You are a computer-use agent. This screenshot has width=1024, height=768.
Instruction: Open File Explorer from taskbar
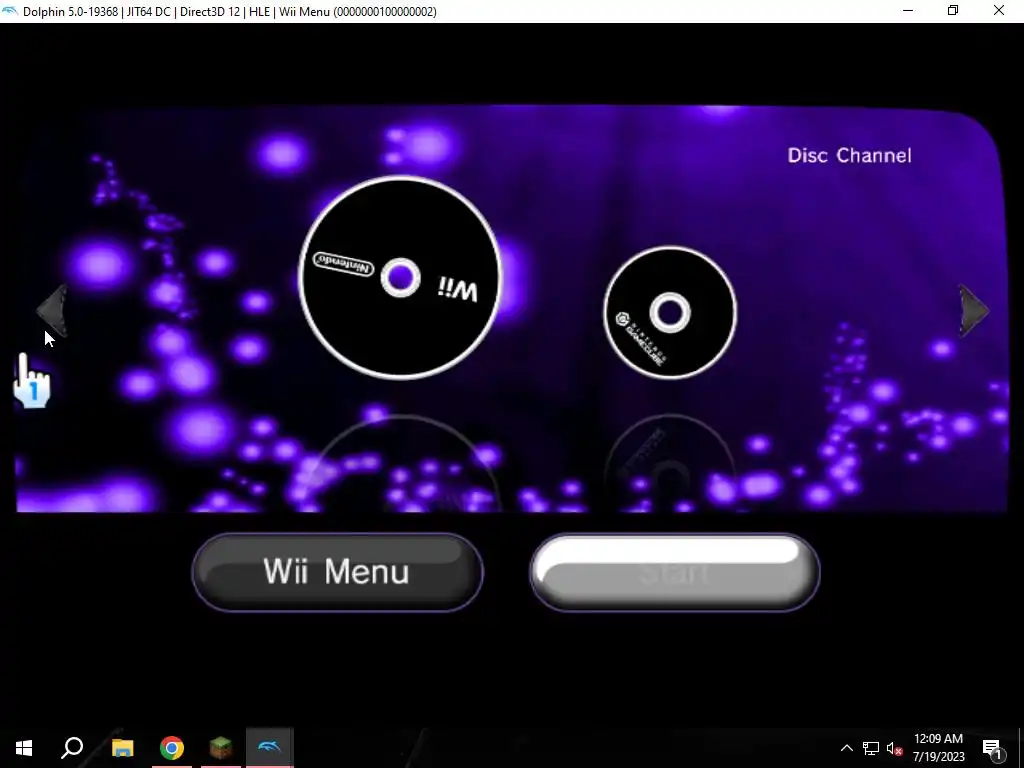click(x=122, y=748)
